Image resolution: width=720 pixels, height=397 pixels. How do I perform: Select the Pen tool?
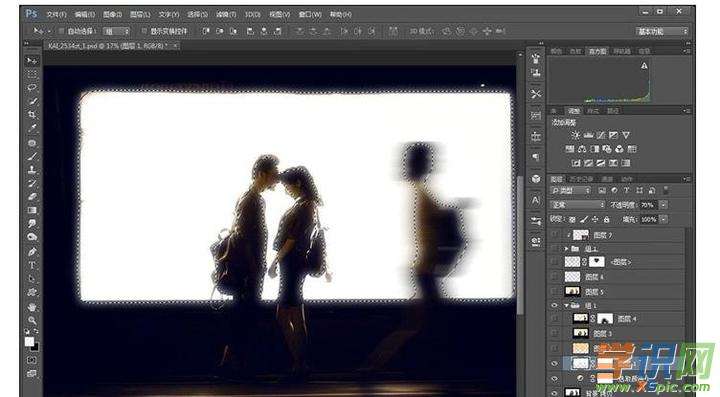(x=32, y=252)
